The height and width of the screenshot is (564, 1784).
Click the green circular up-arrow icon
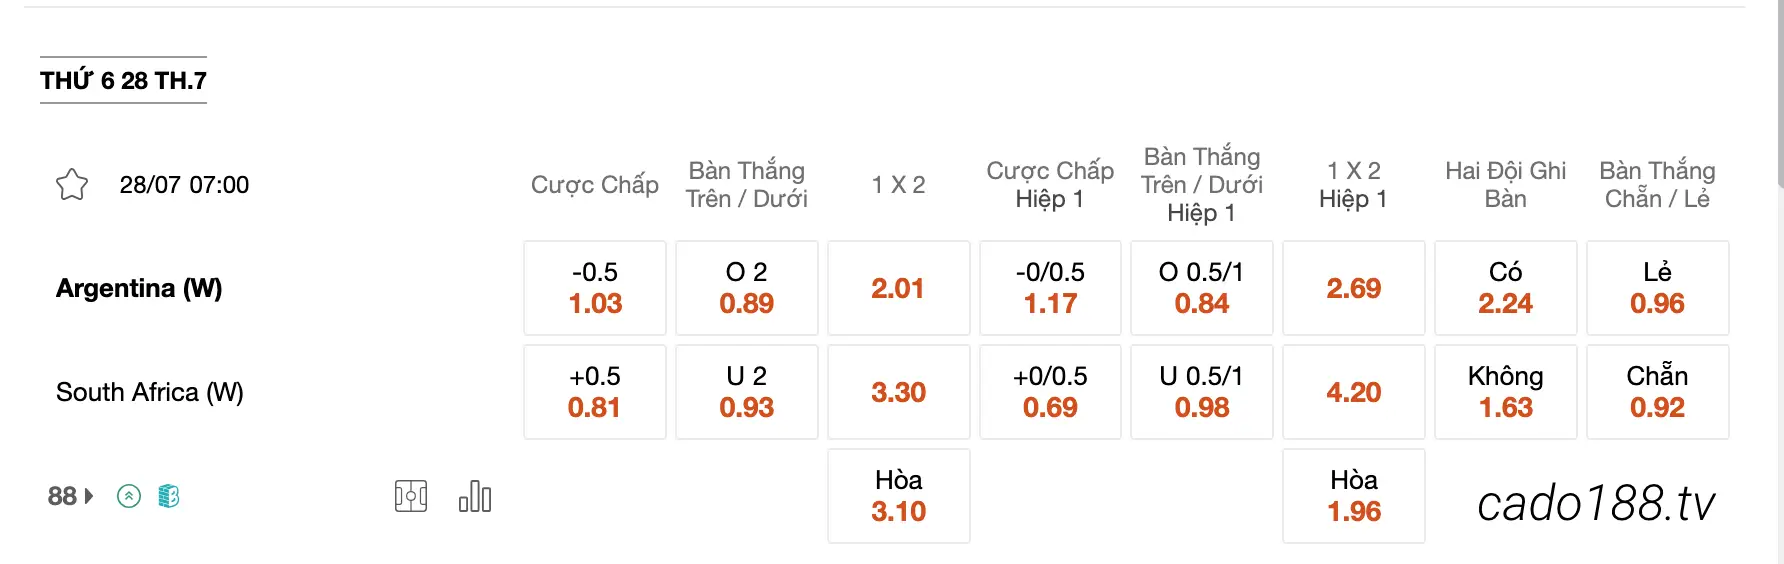click(x=129, y=496)
